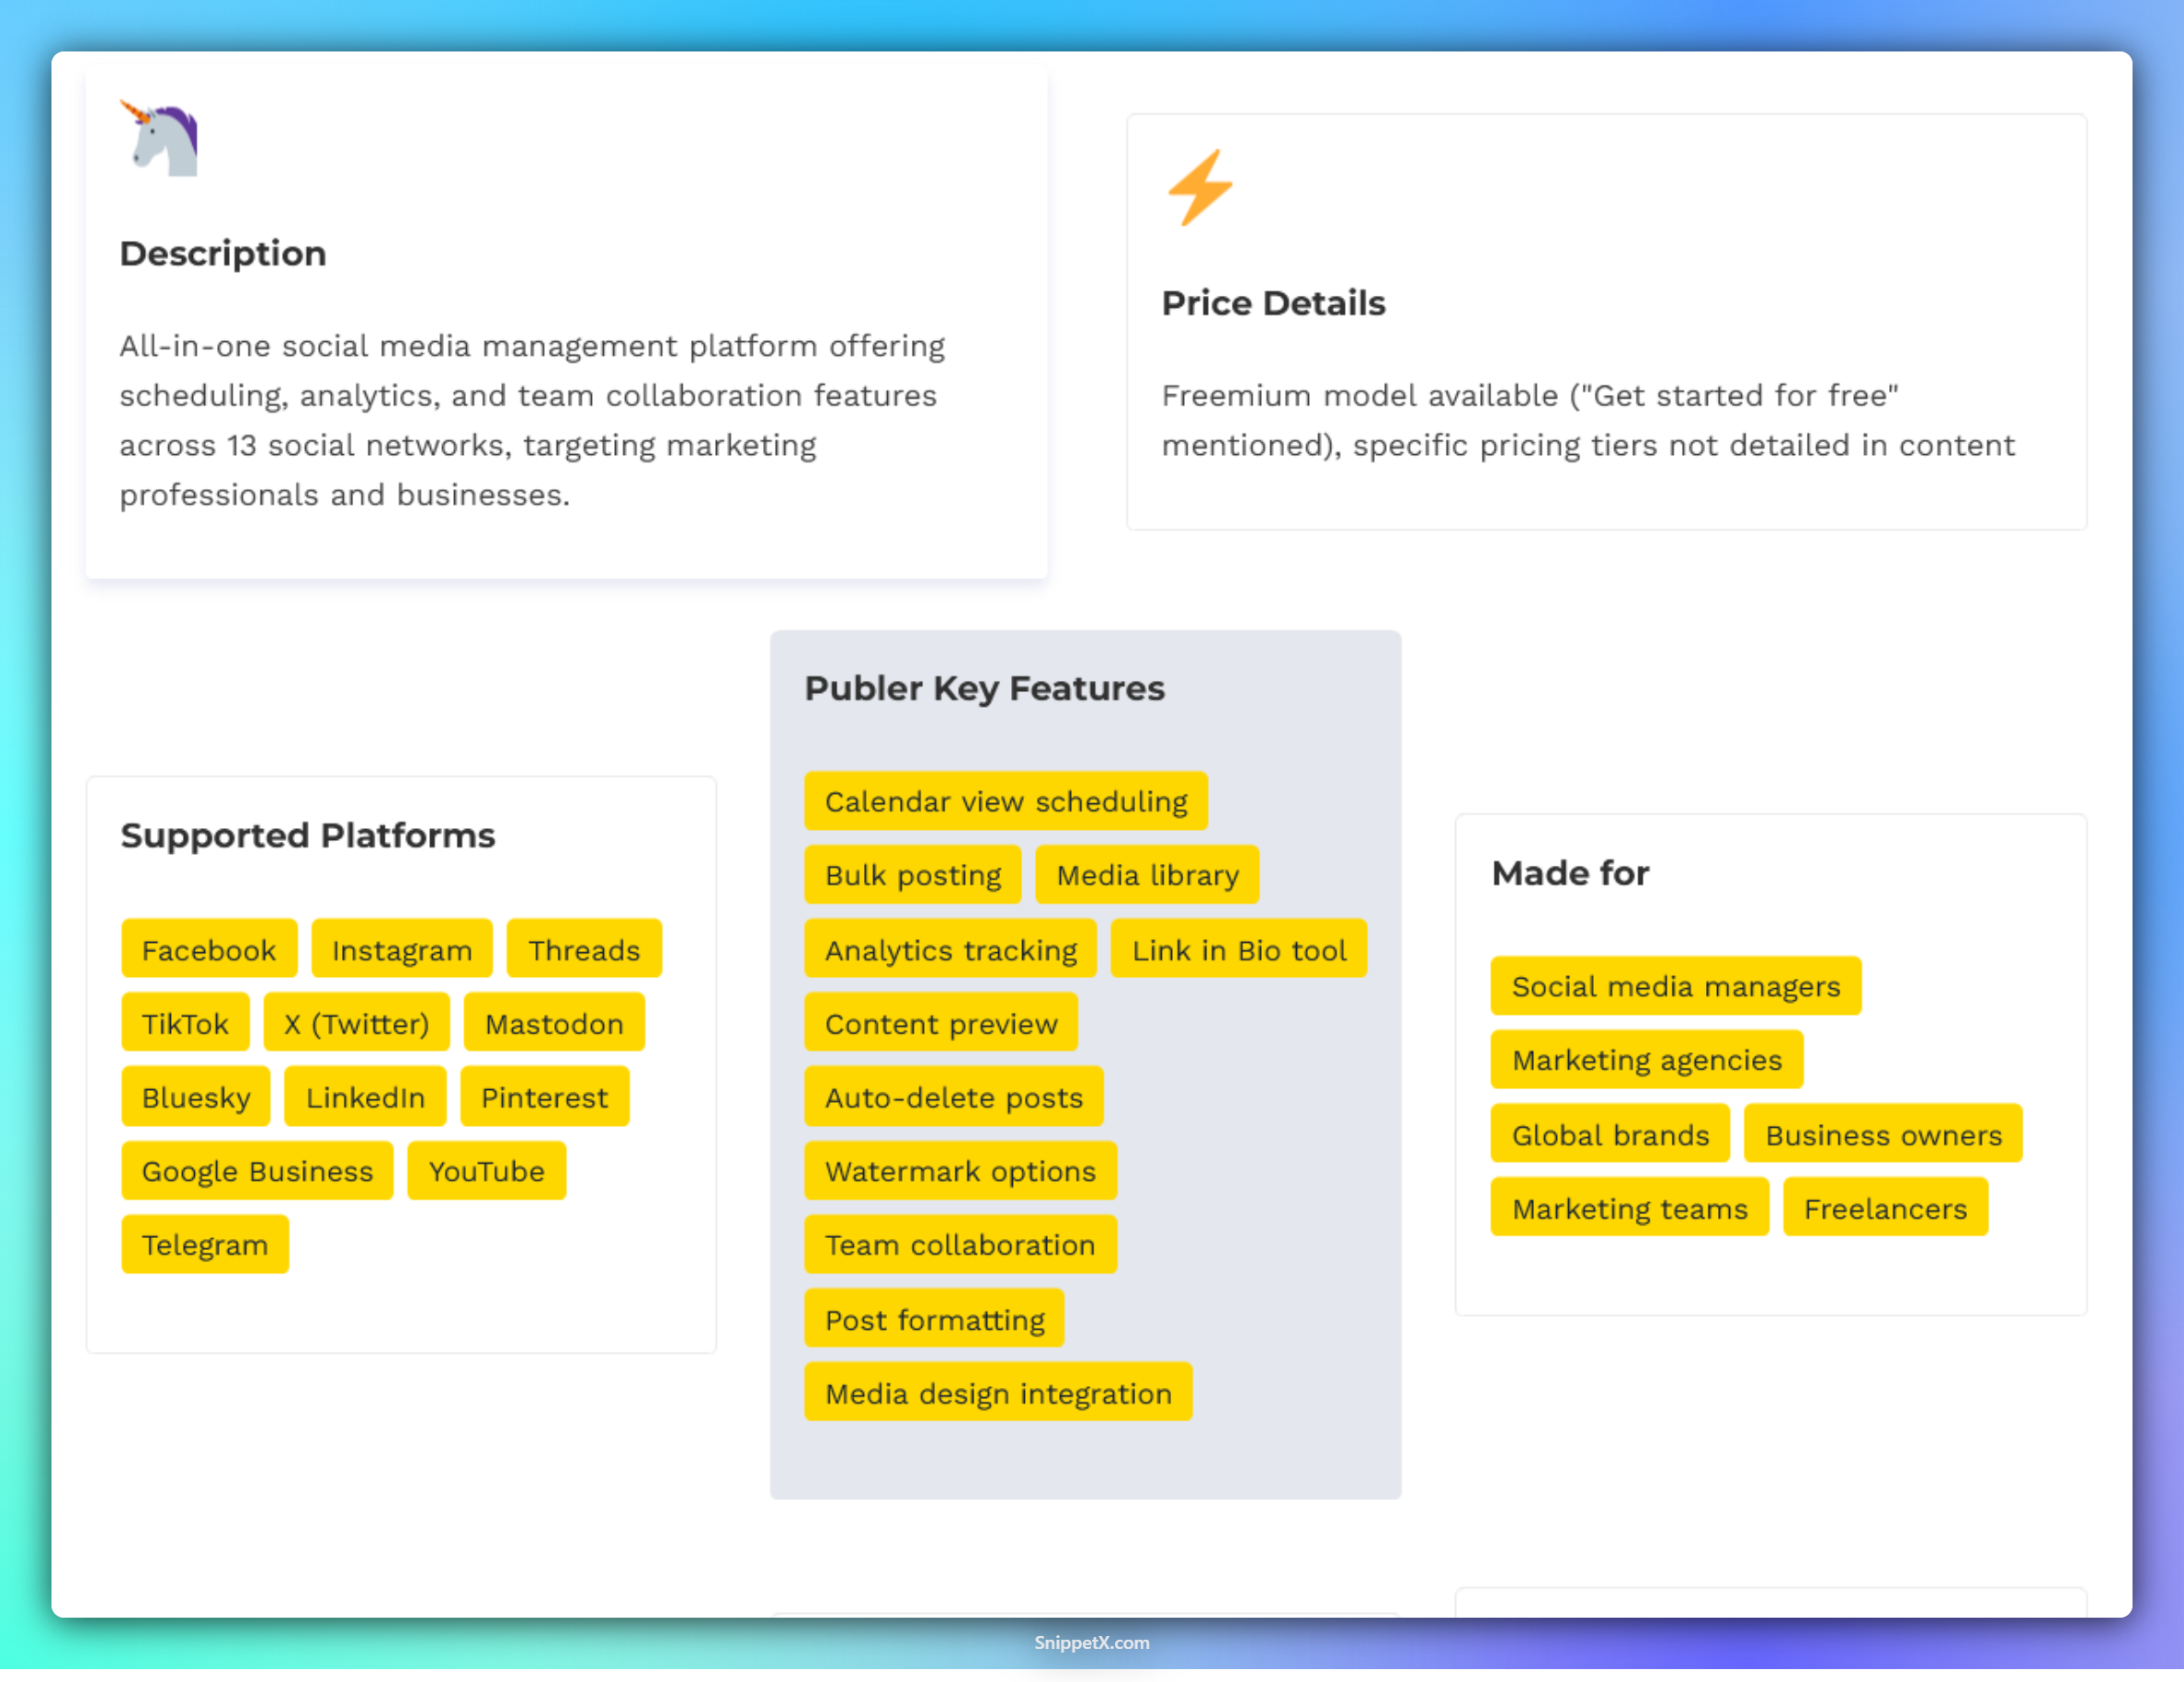Select the Mastodon tag
The image size is (2184, 1682).
(554, 1023)
